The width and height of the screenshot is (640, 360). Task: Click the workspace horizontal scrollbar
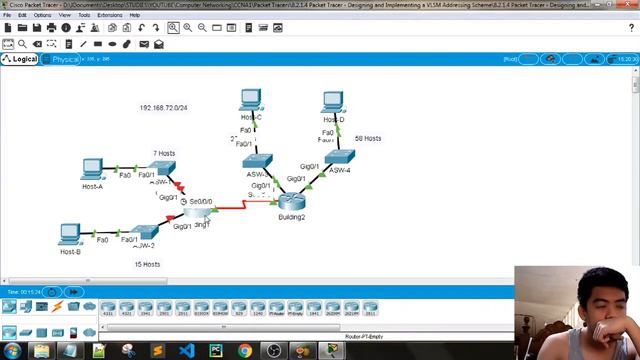[88, 281]
